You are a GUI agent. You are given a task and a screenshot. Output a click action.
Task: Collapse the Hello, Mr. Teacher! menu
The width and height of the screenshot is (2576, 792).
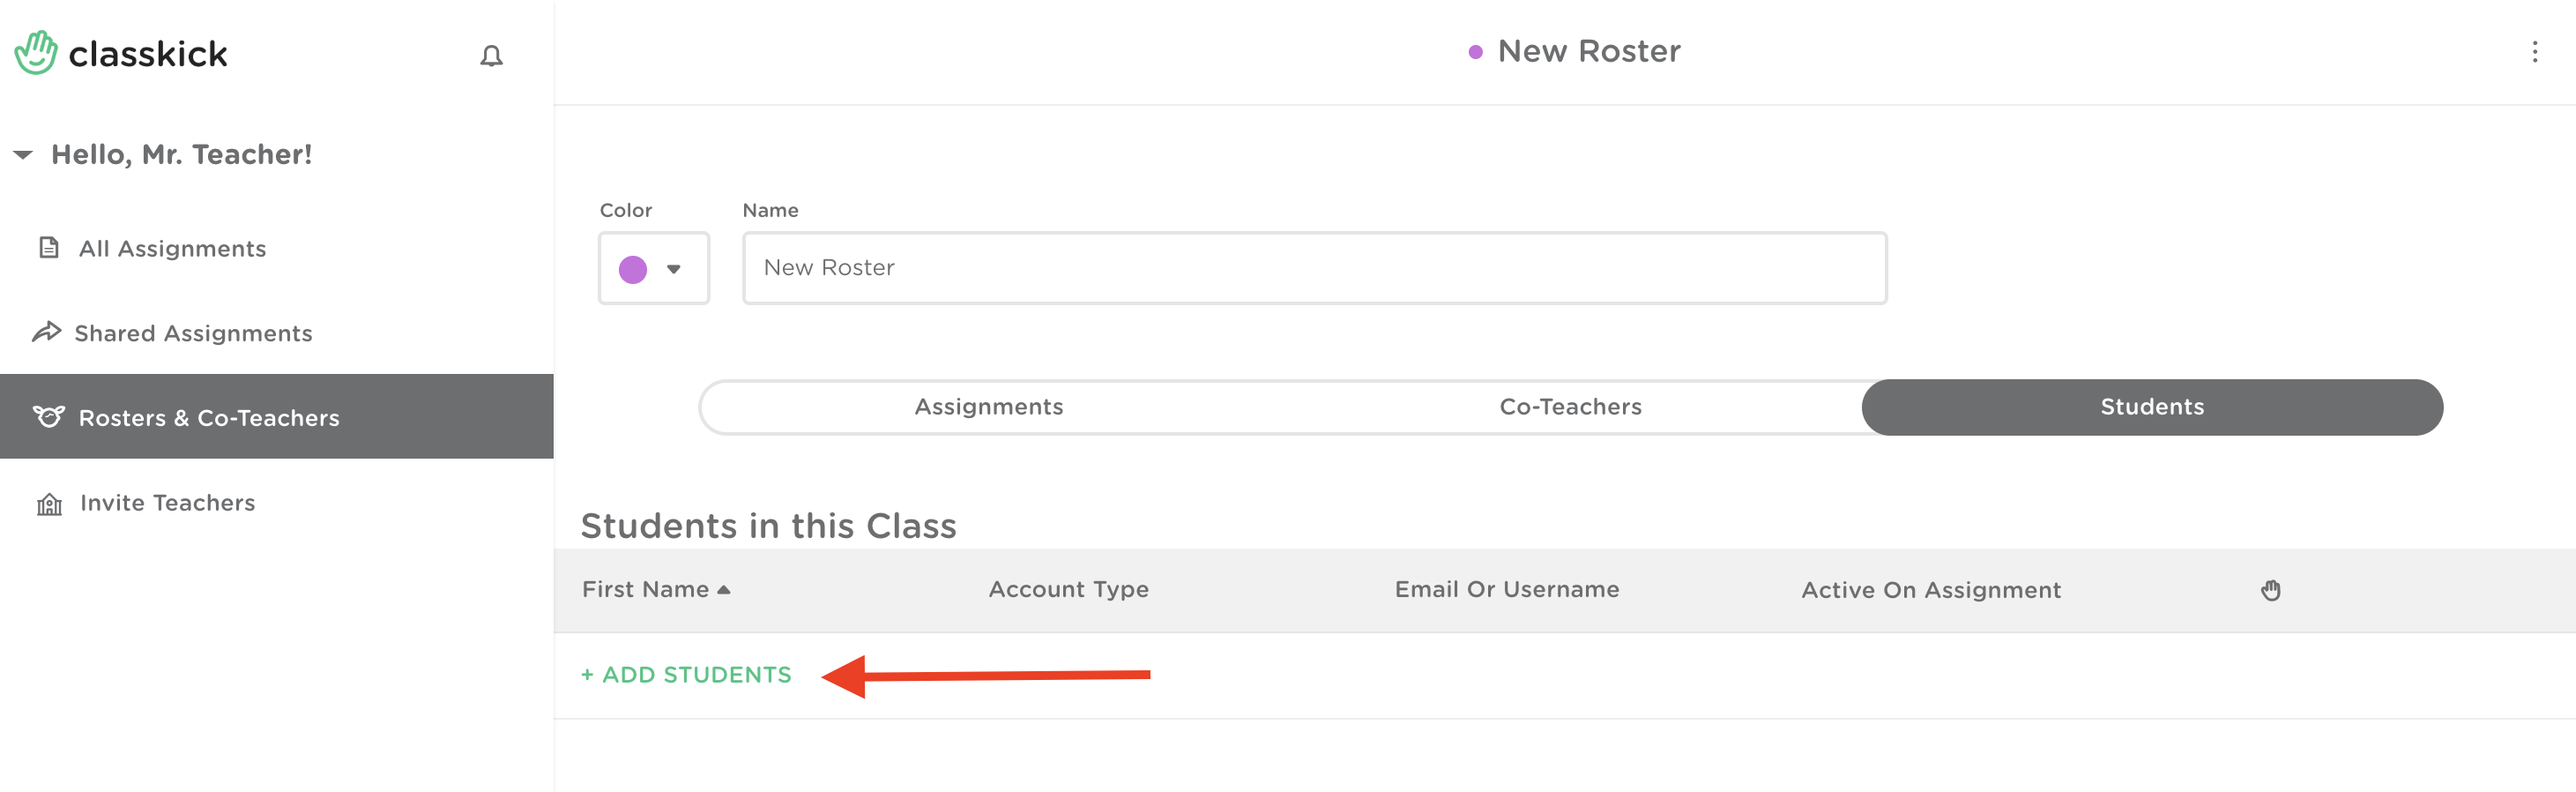(x=23, y=155)
